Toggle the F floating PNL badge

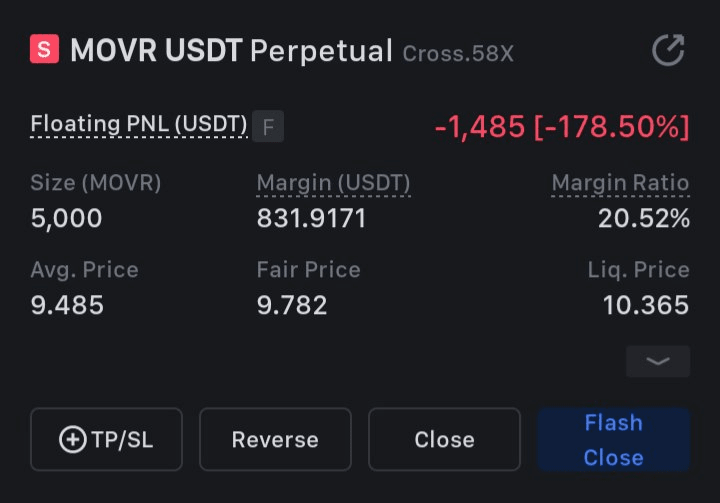point(267,127)
